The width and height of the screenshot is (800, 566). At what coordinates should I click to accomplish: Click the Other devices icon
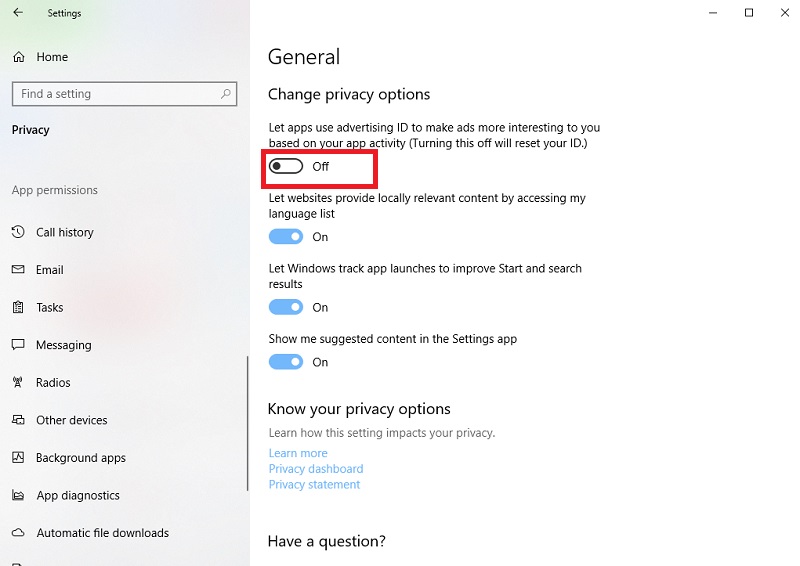point(18,420)
